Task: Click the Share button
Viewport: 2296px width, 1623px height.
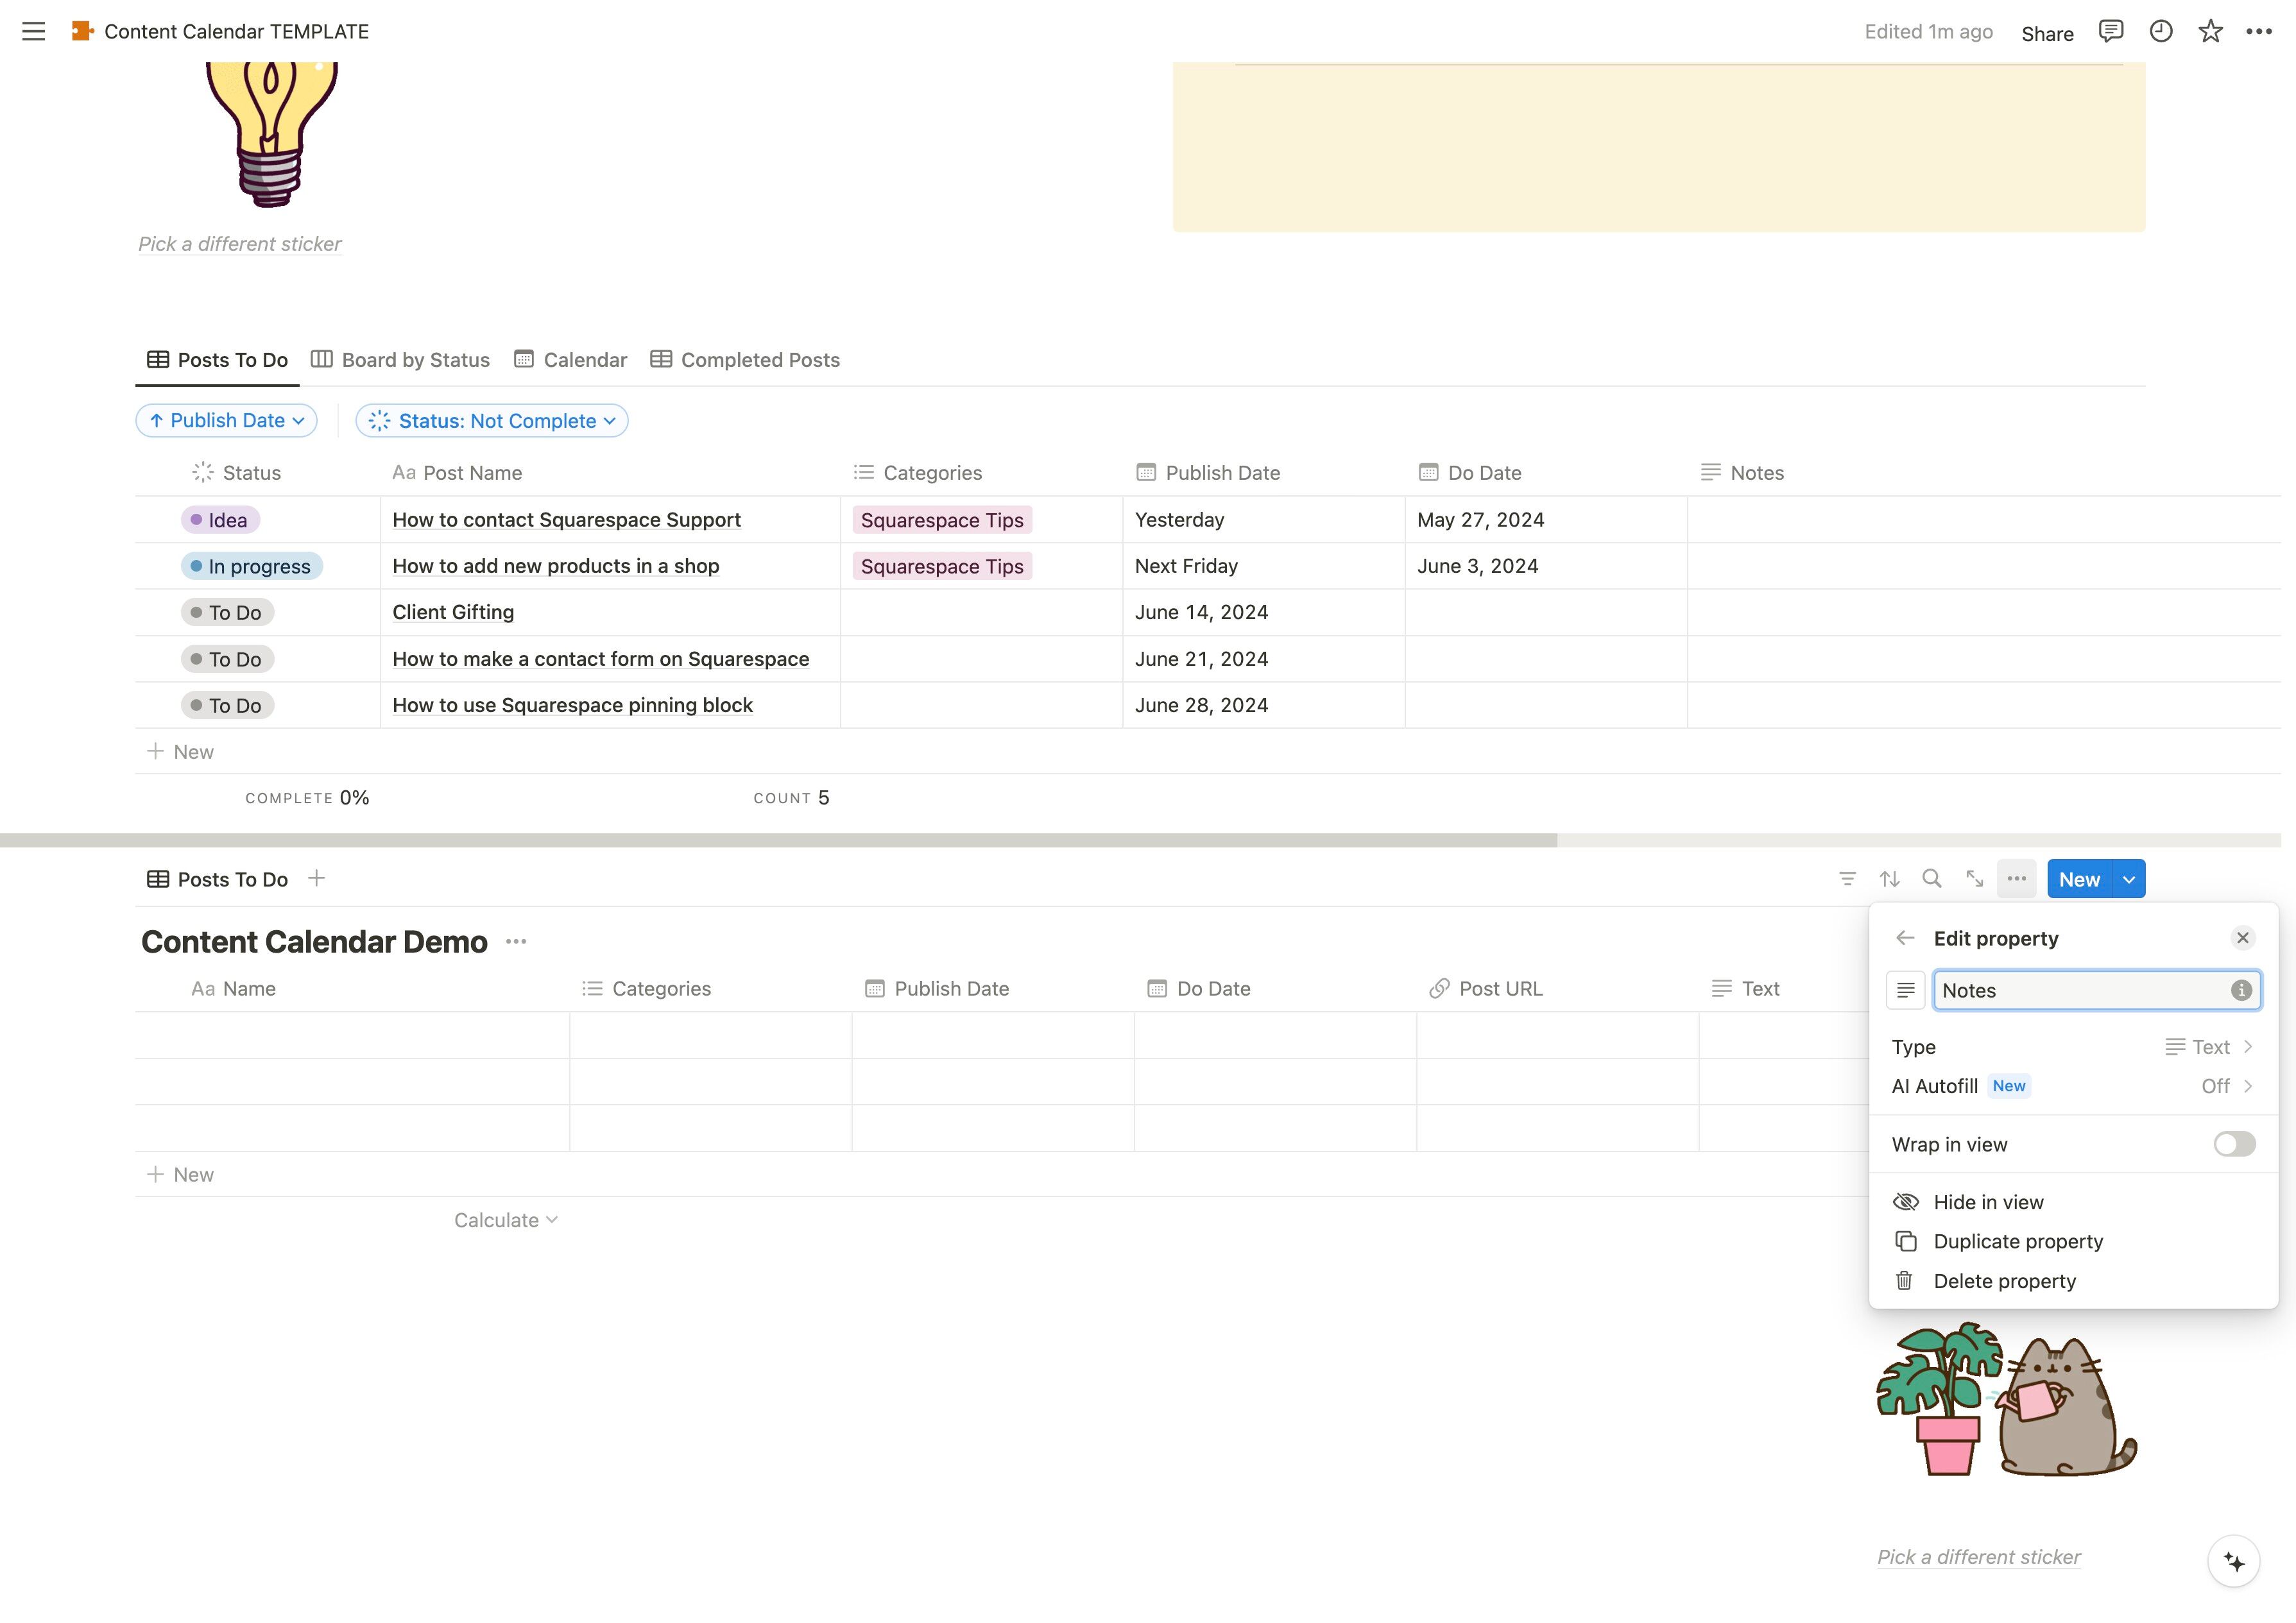Action: click(x=2047, y=33)
